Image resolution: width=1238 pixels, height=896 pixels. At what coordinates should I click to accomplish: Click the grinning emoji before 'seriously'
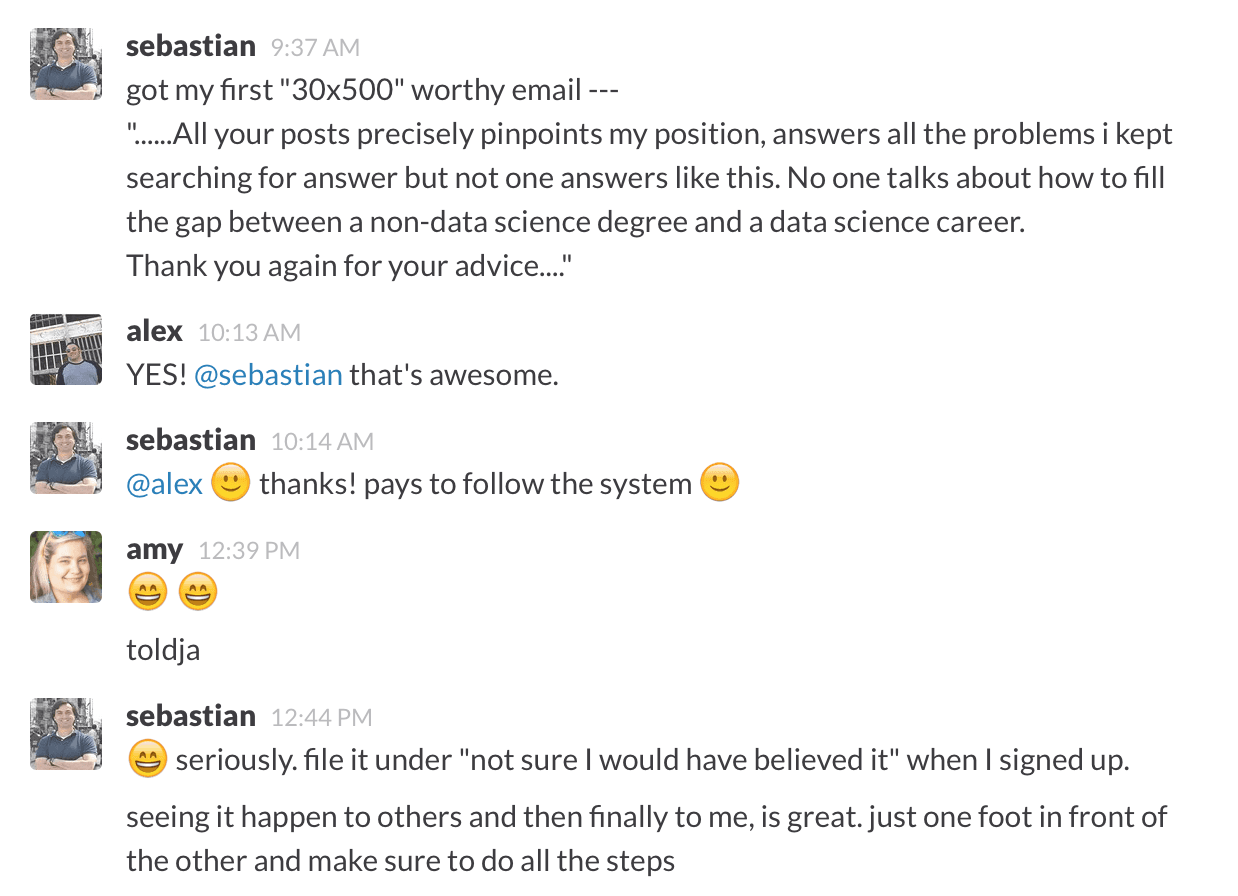(148, 761)
